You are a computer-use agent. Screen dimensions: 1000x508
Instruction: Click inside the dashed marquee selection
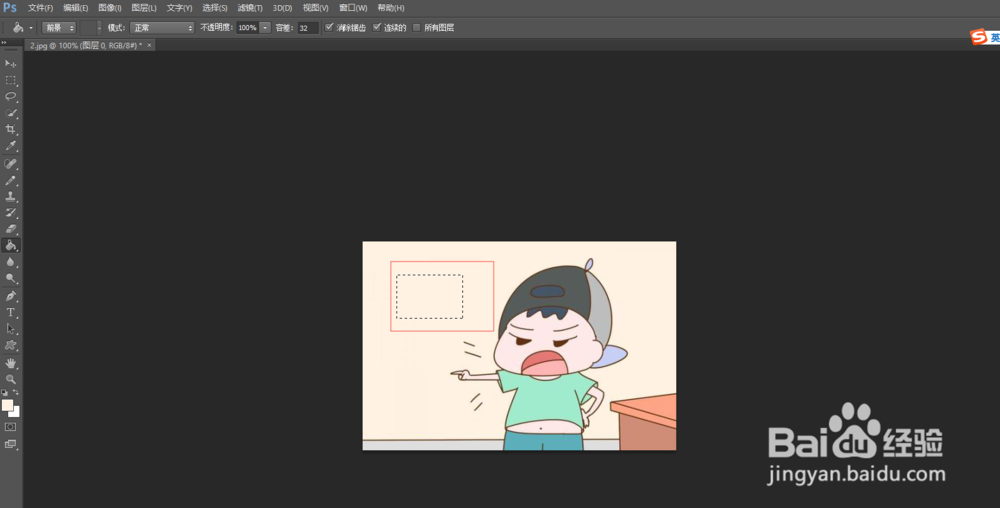[429, 296]
